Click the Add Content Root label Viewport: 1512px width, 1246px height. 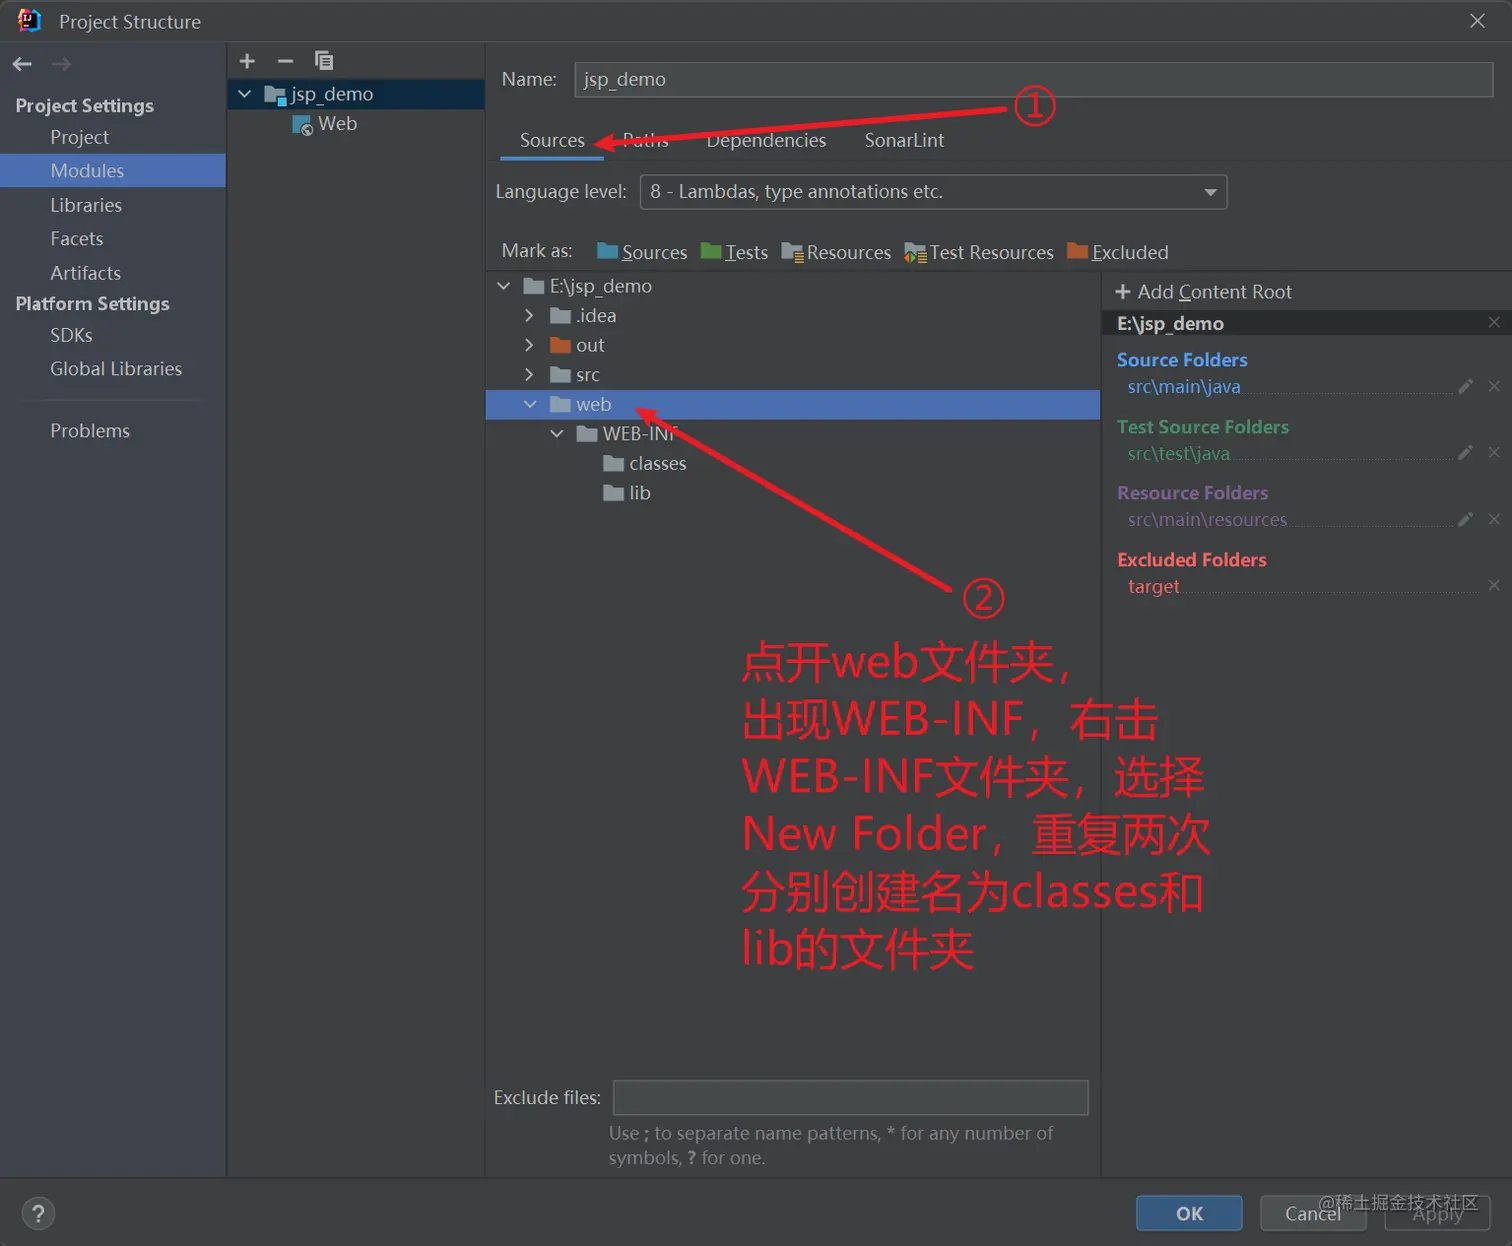(1214, 292)
